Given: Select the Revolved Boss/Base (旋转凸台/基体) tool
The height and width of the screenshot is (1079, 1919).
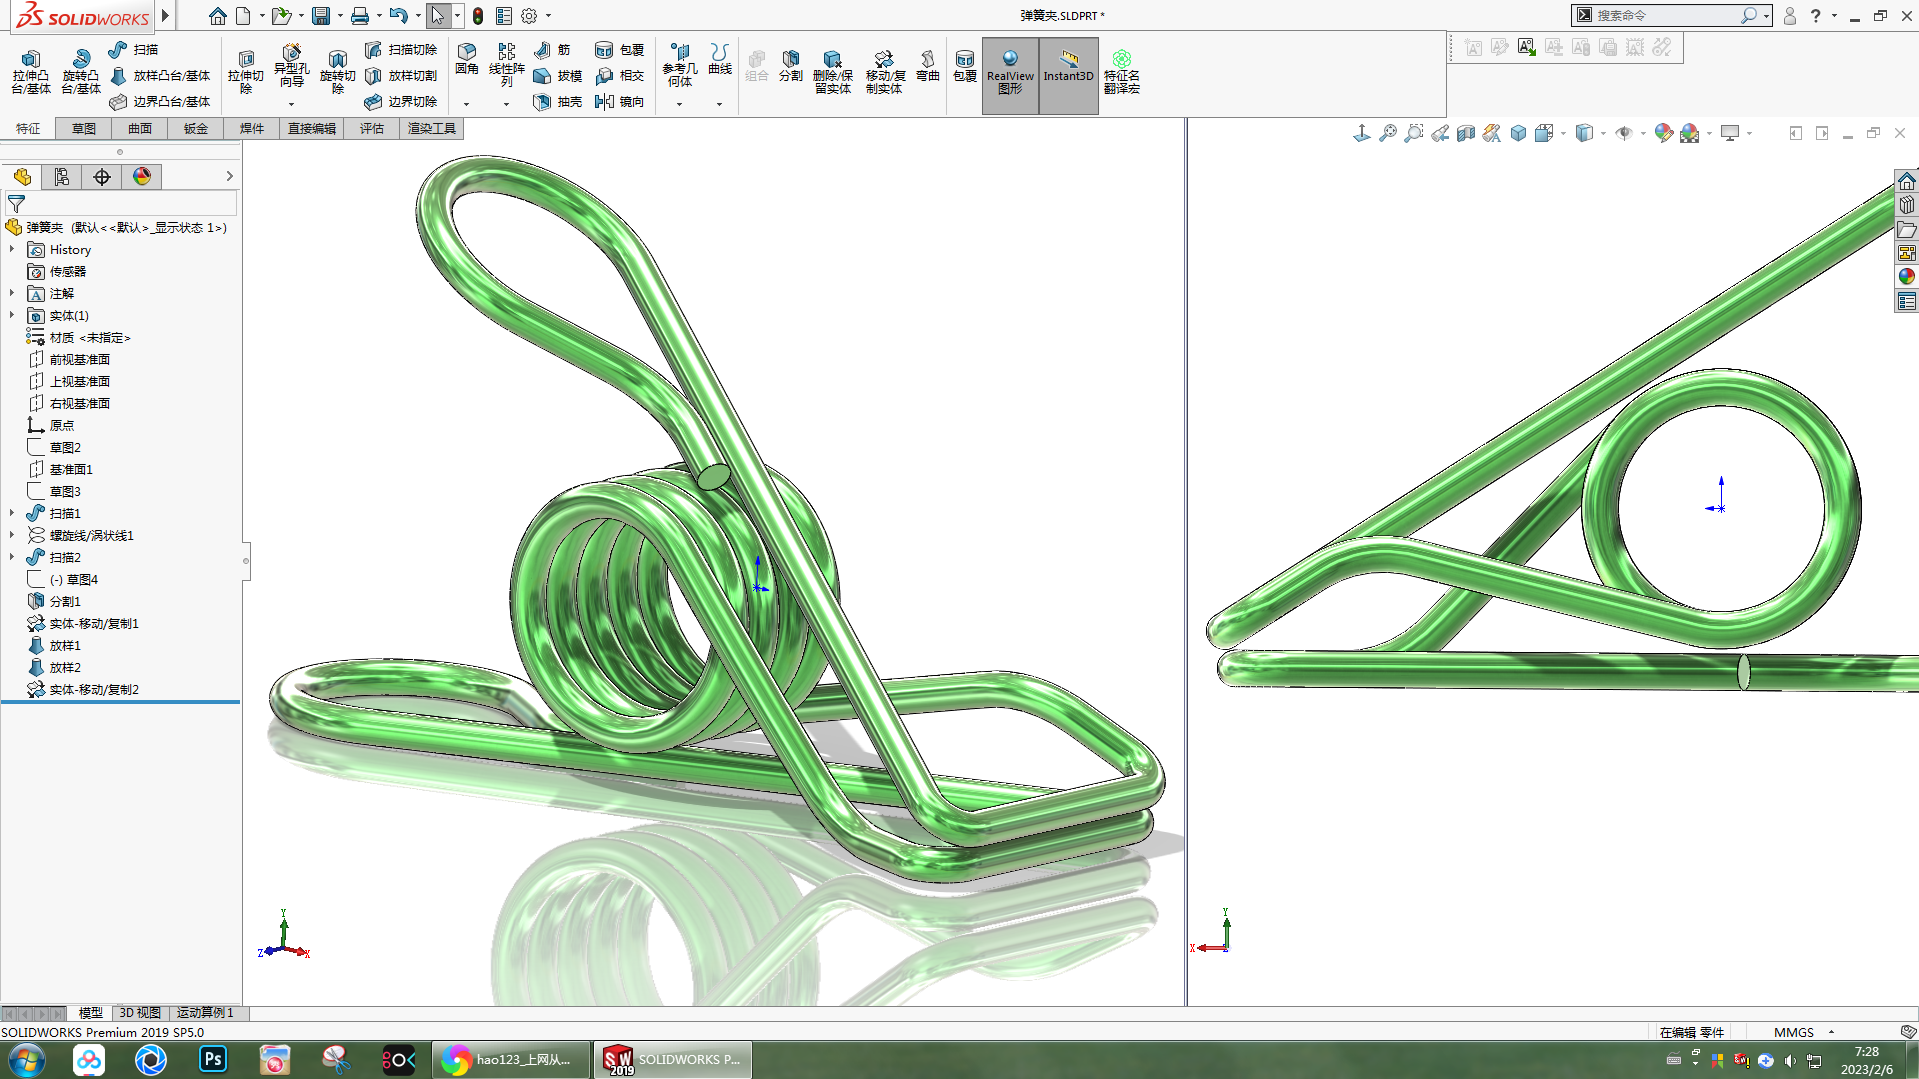Looking at the screenshot, I should click(x=80, y=71).
